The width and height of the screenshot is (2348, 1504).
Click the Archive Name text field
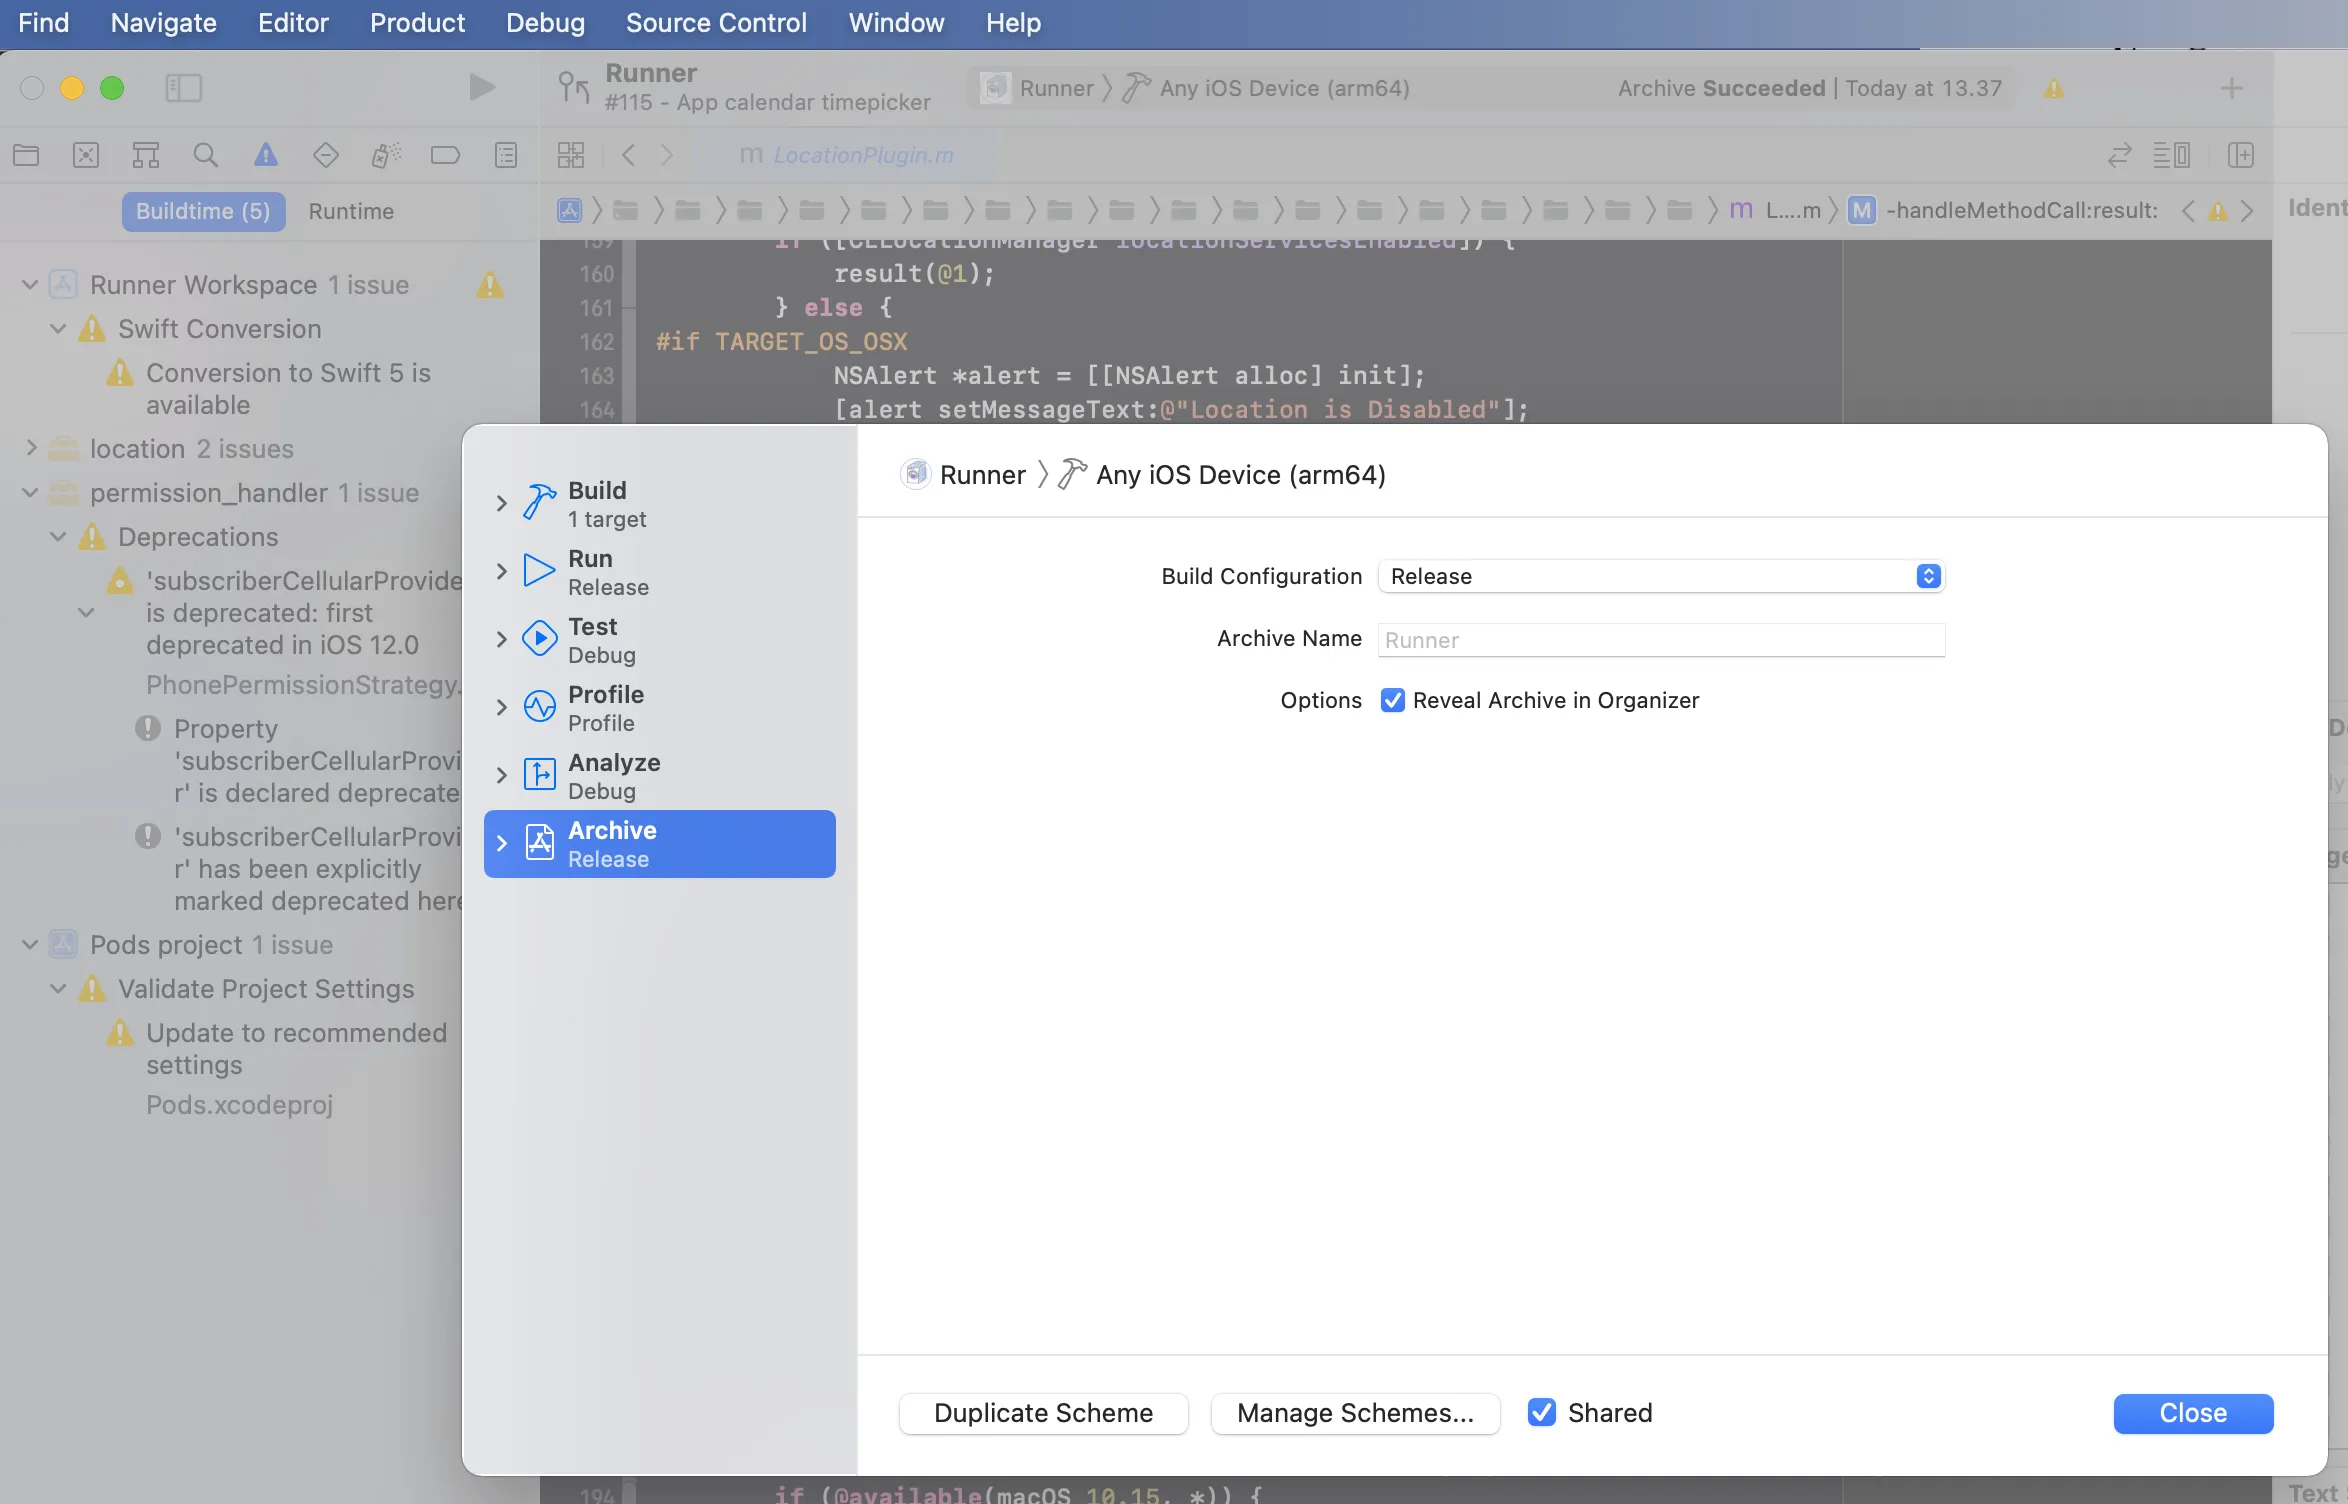[x=1660, y=640]
